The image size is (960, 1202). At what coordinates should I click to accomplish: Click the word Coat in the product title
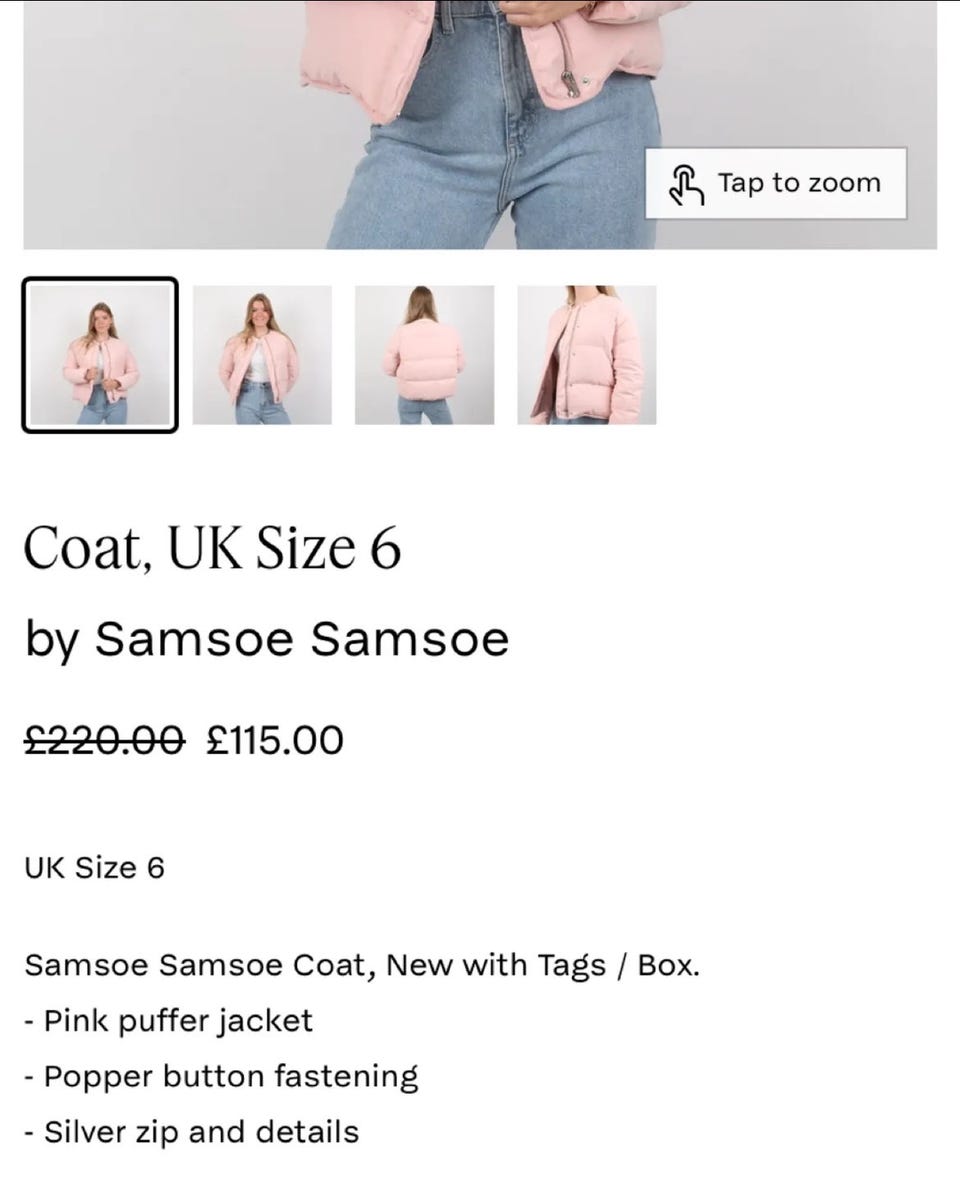(x=87, y=548)
